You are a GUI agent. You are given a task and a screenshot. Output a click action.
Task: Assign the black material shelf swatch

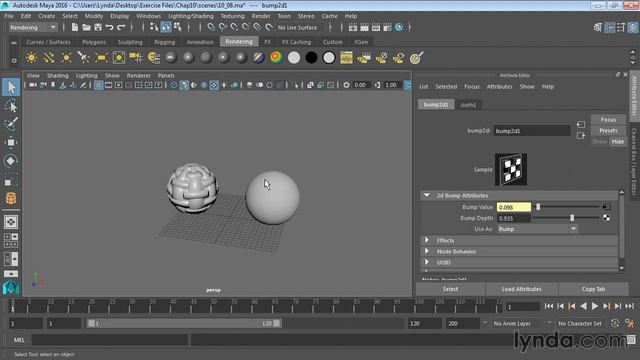(x=311, y=58)
